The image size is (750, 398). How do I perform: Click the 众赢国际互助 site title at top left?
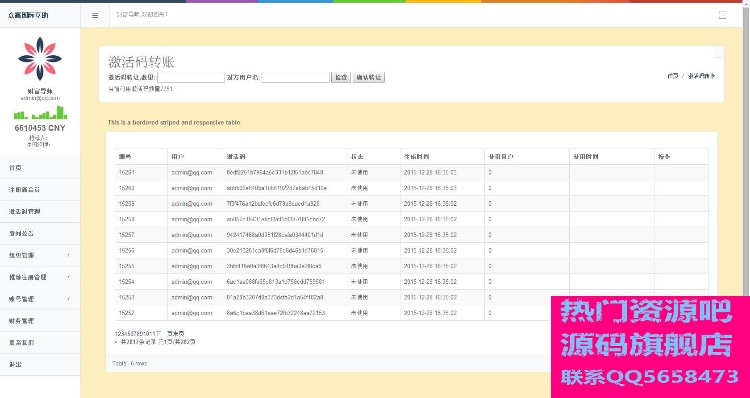[x=28, y=15]
